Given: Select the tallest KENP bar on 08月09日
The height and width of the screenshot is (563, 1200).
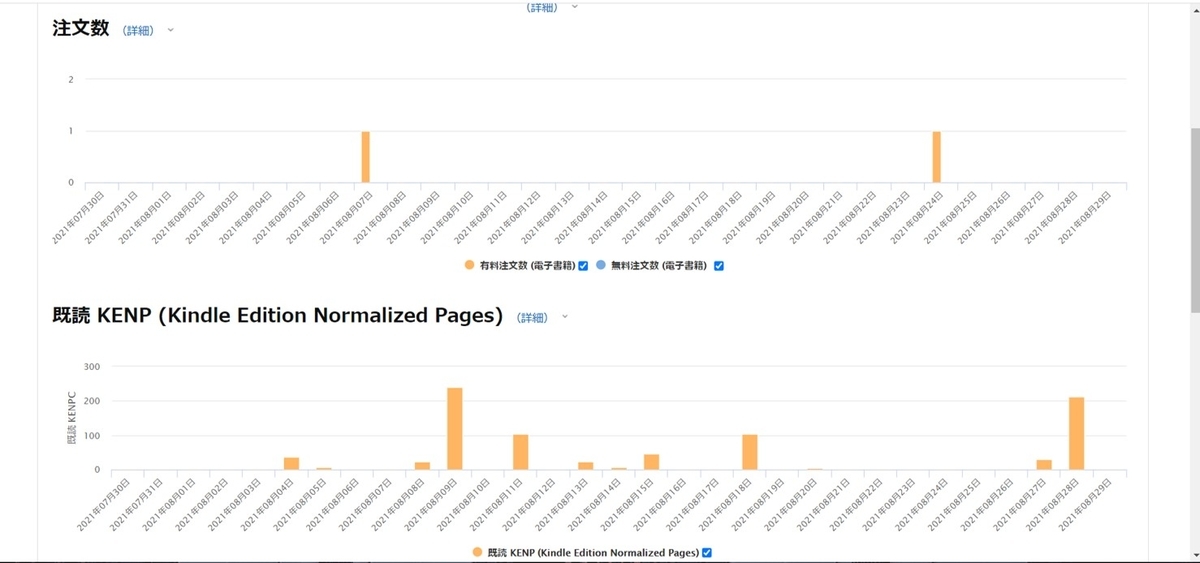Looking at the screenshot, I should pyautogui.click(x=455, y=429).
